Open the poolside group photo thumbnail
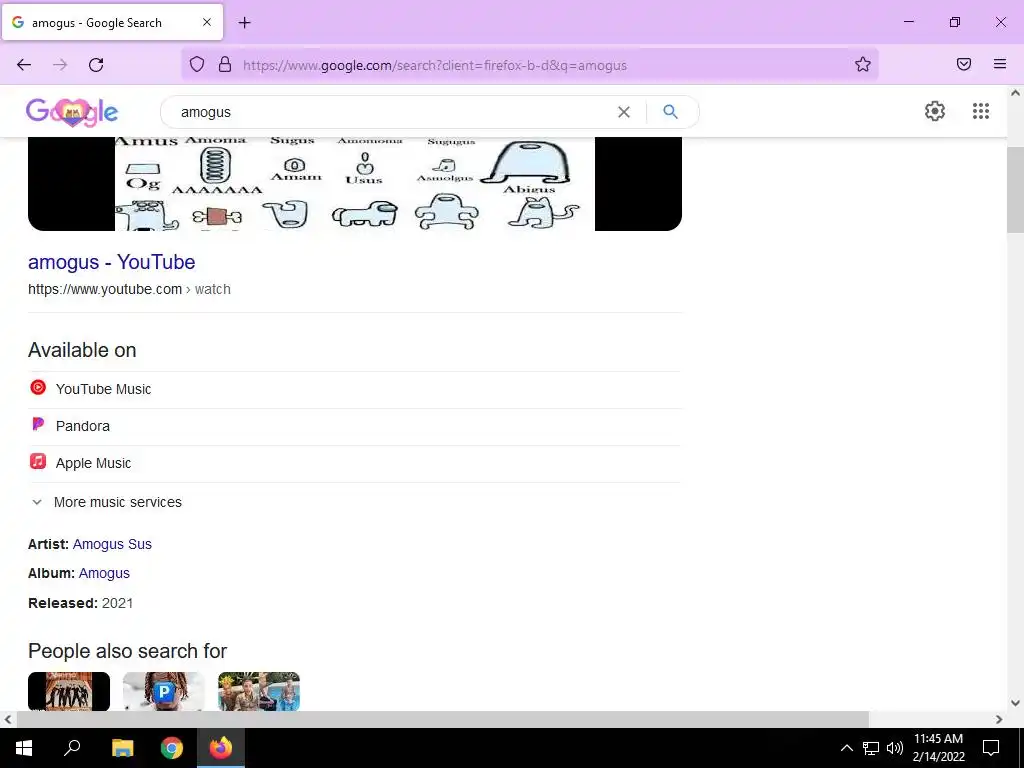Screen dimensions: 1024x768 (x=259, y=691)
